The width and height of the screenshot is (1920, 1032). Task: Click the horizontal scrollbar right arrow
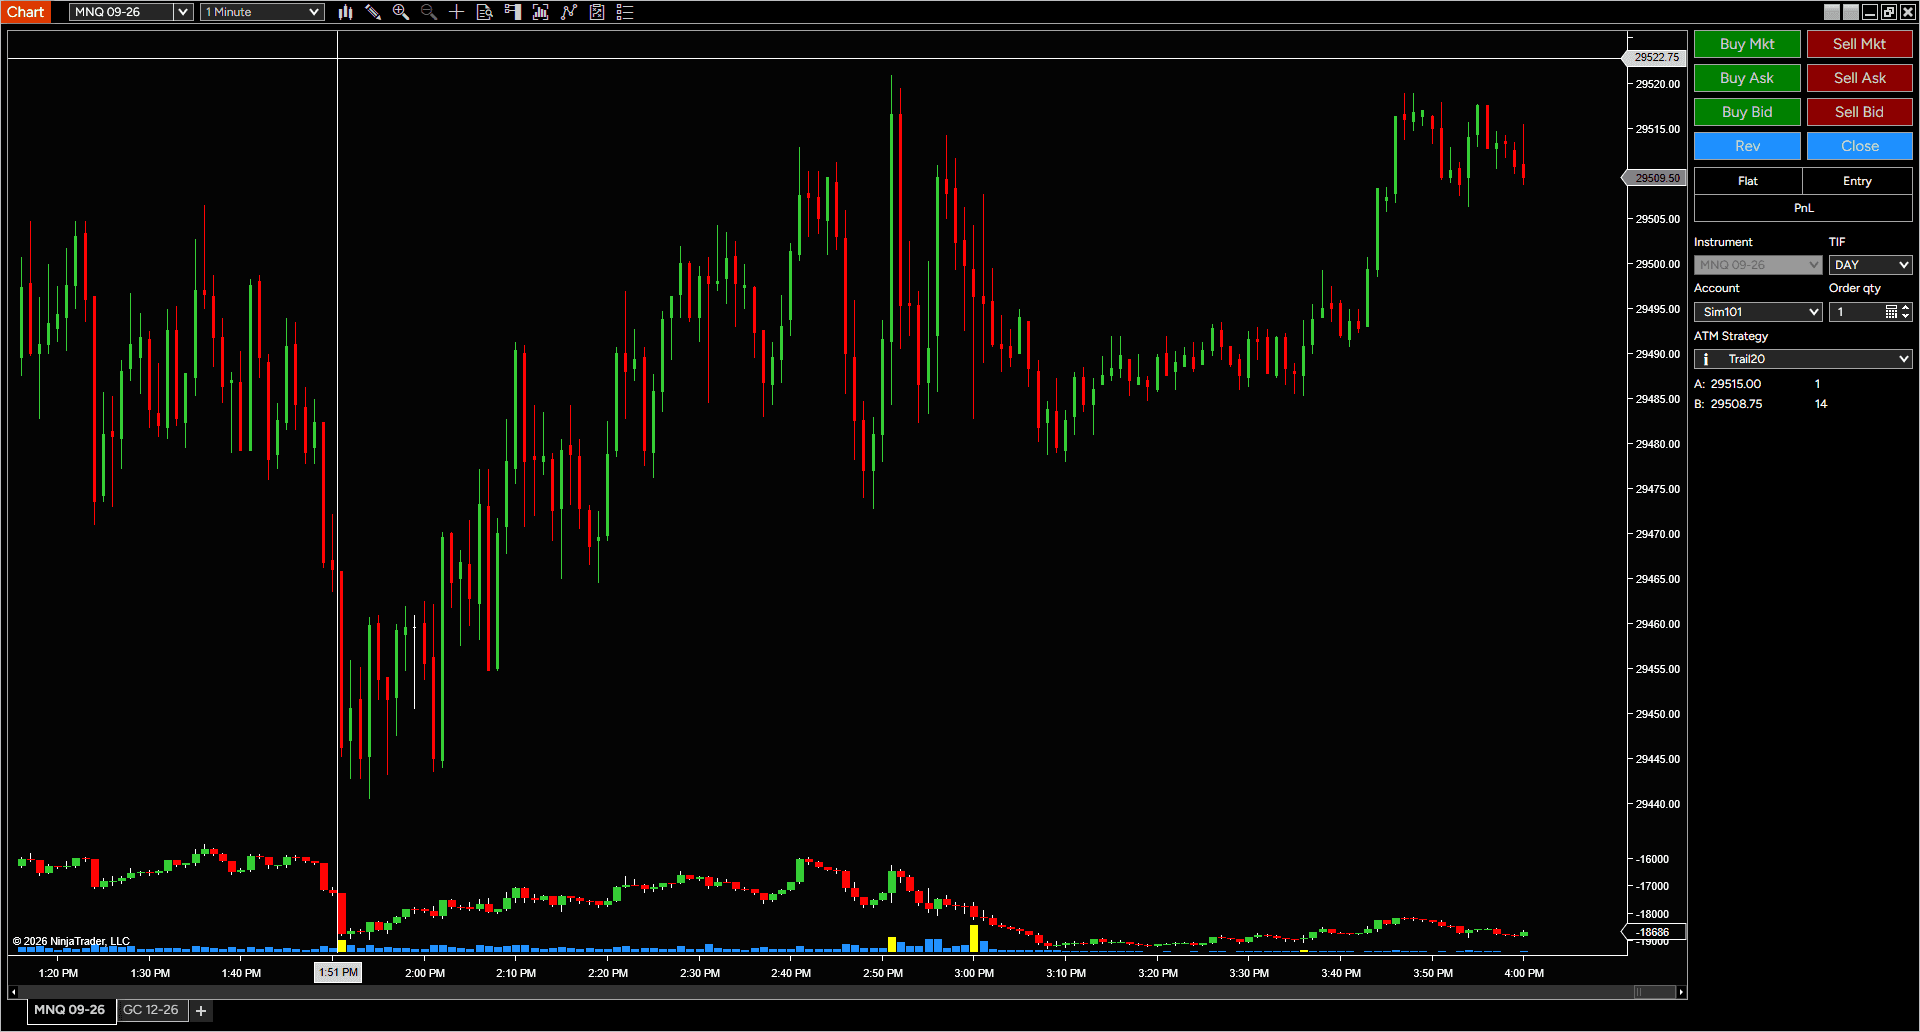pos(1681,992)
